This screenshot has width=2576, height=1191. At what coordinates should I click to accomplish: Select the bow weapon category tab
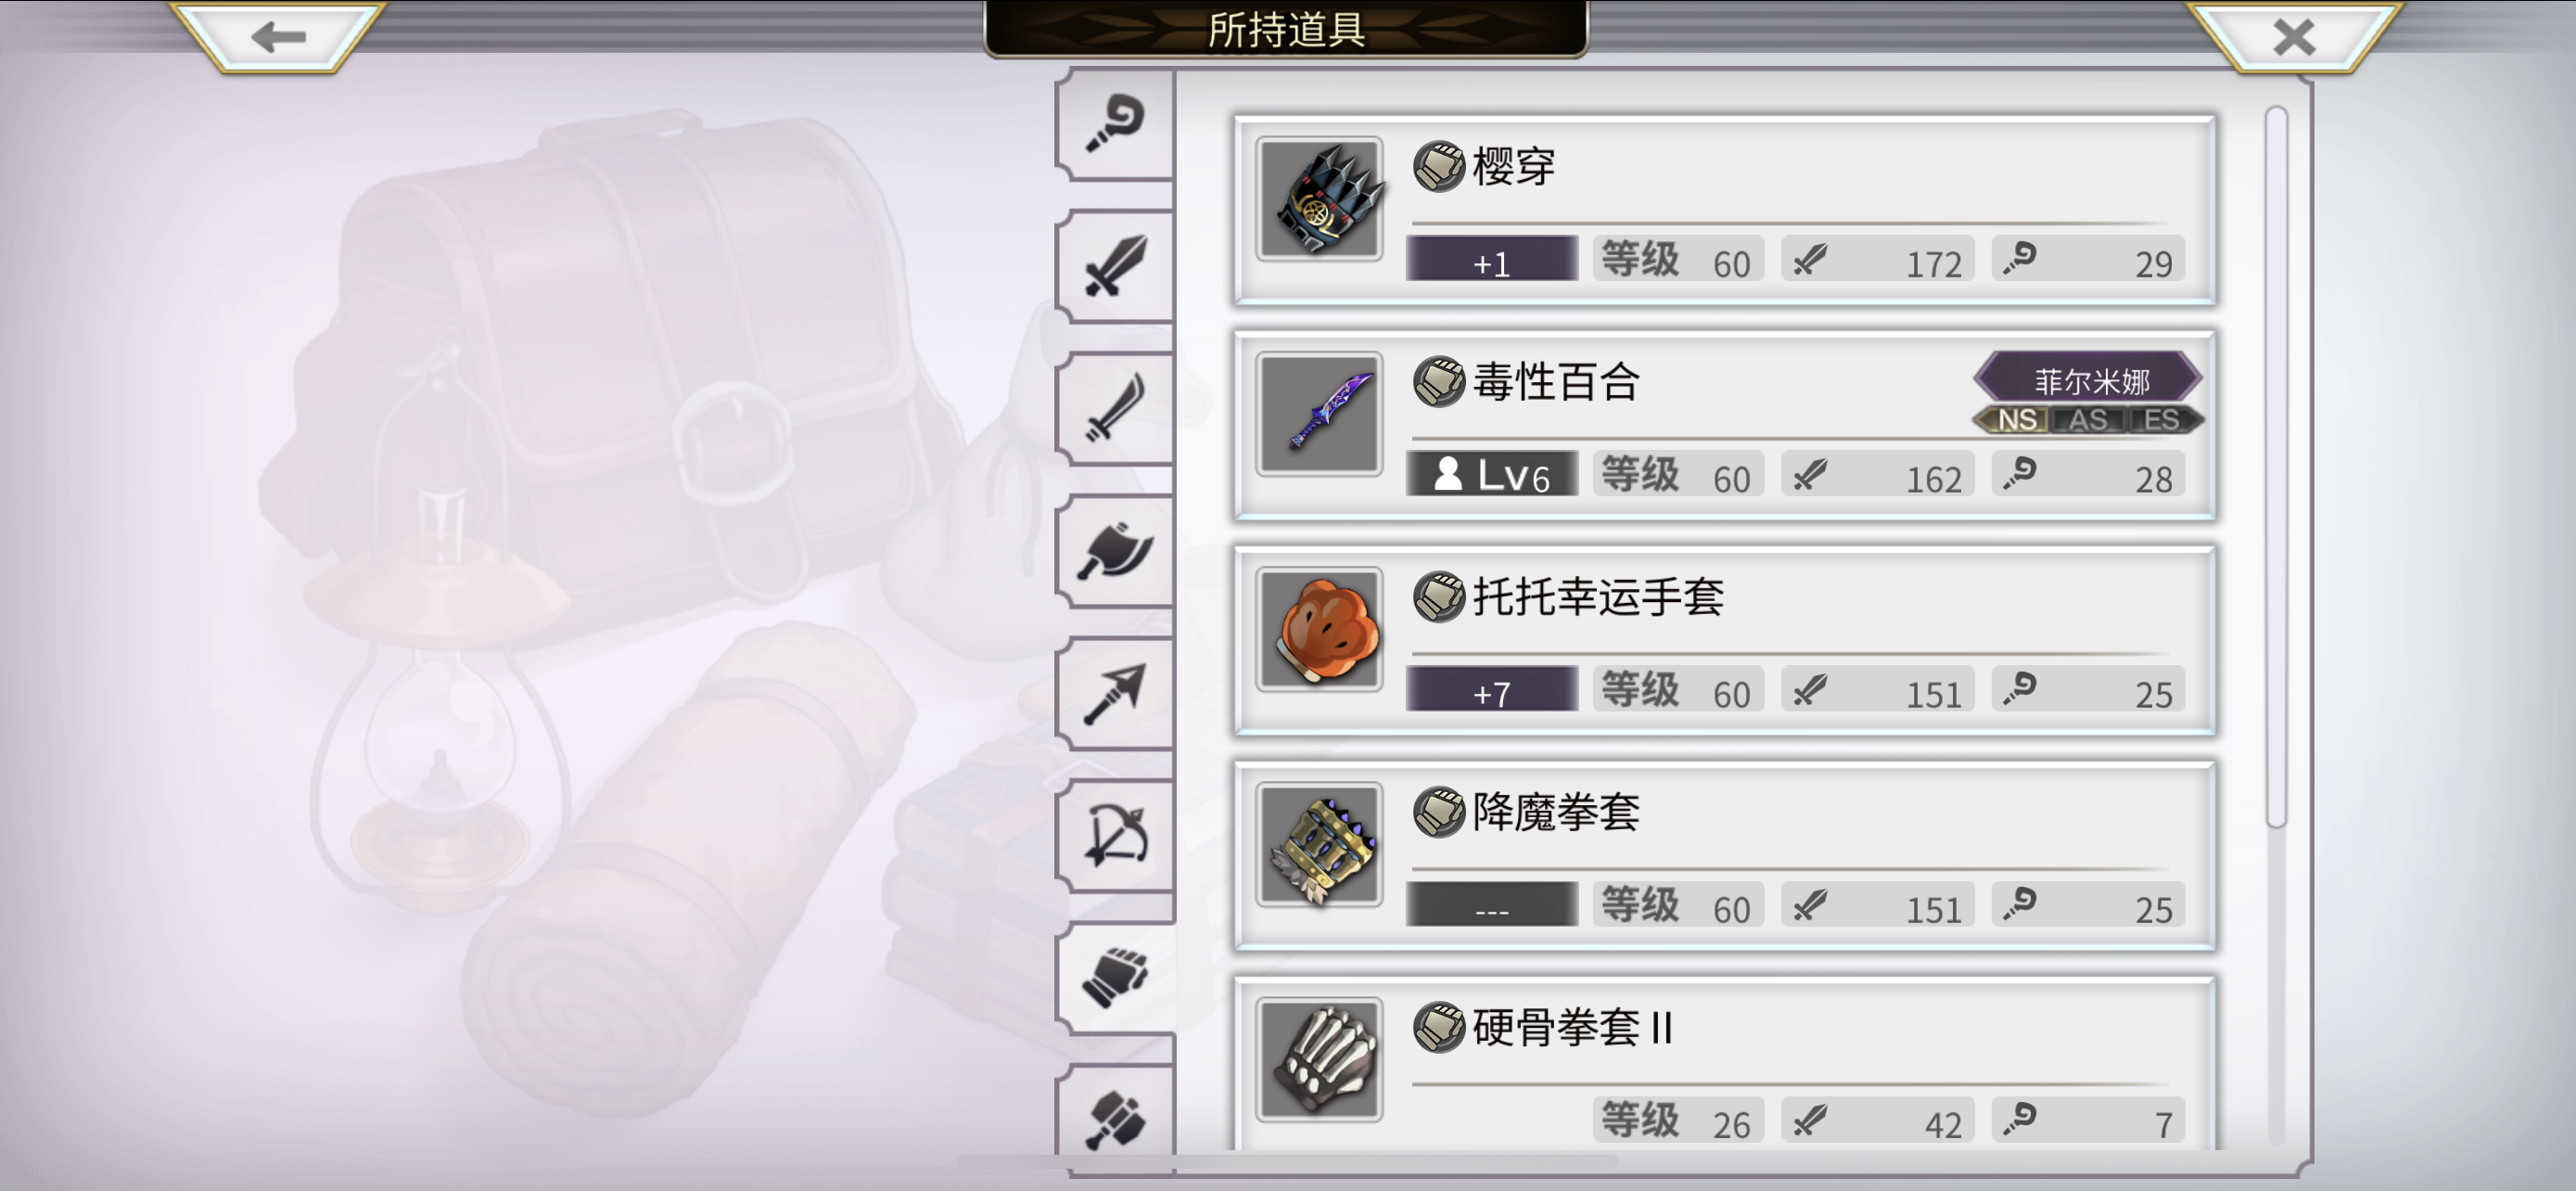(1115, 834)
